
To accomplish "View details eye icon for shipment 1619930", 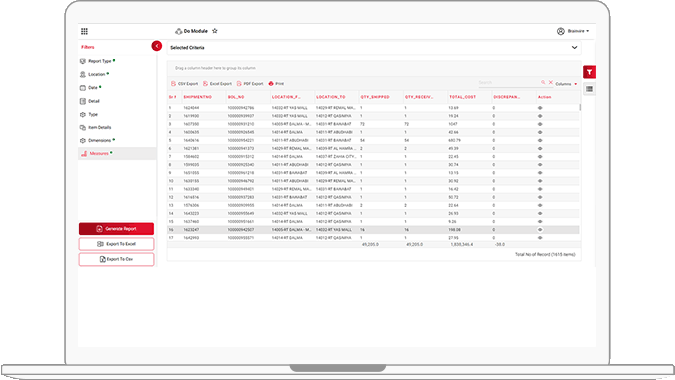I will [540, 116].
